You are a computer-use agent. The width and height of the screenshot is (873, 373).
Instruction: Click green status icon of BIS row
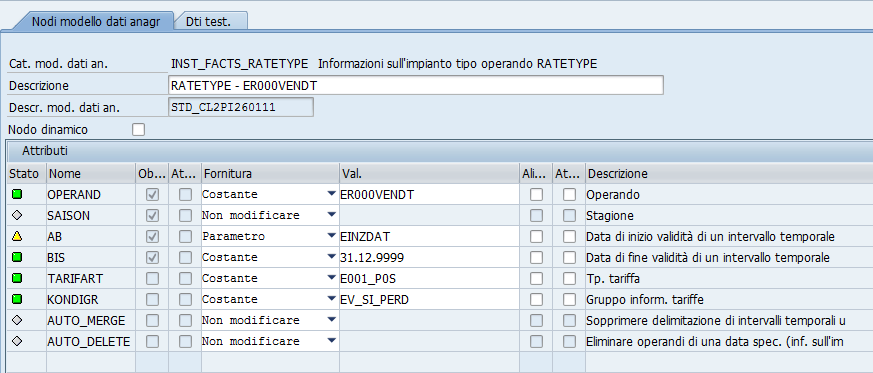click(x=17, y=258)
